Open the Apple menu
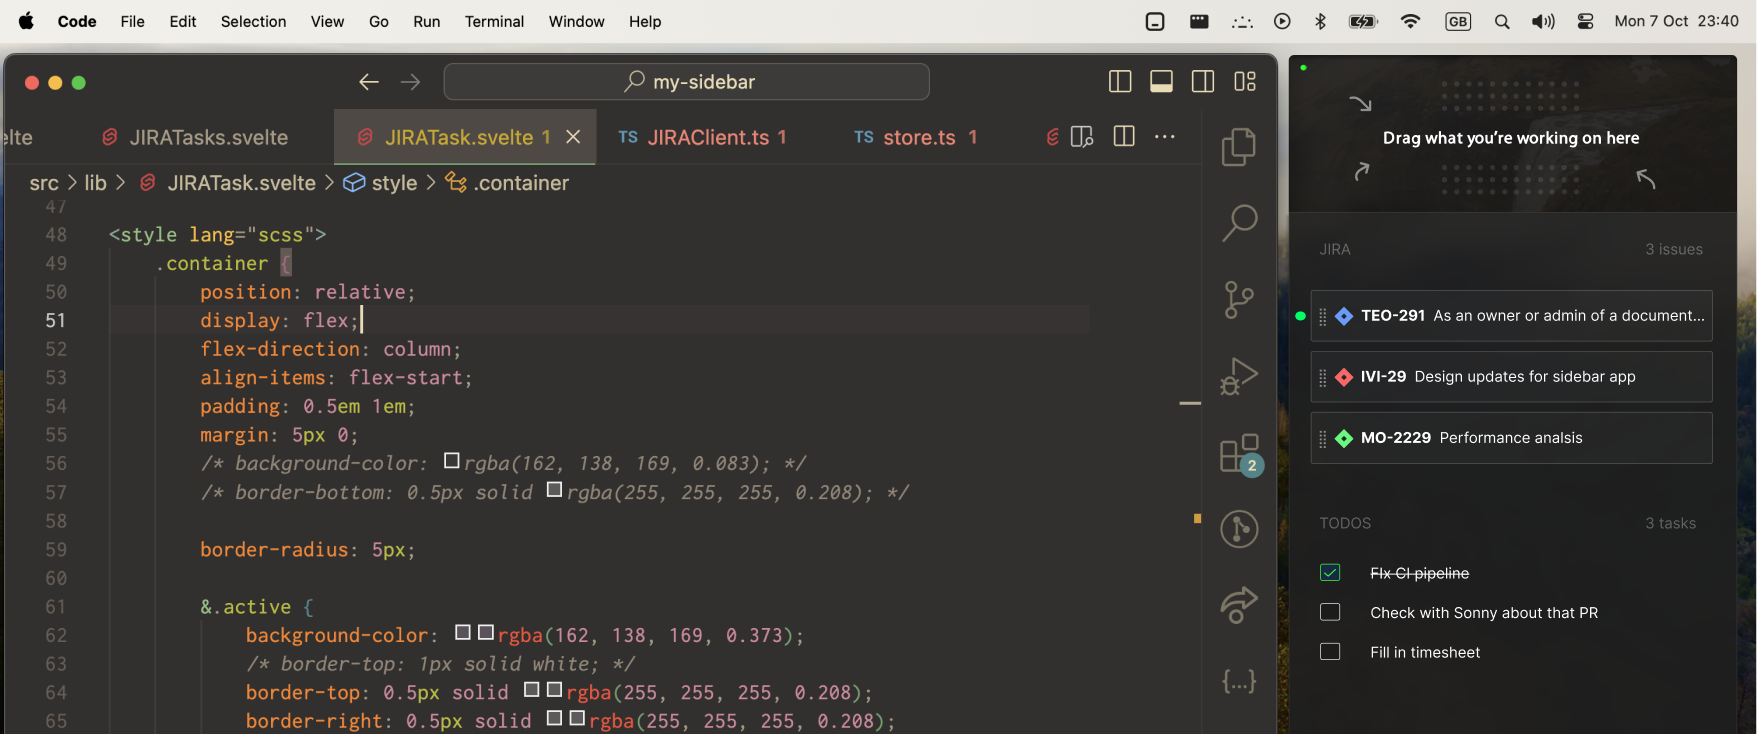Screen dimensions: 1757x734 click(x=26, y=21)
